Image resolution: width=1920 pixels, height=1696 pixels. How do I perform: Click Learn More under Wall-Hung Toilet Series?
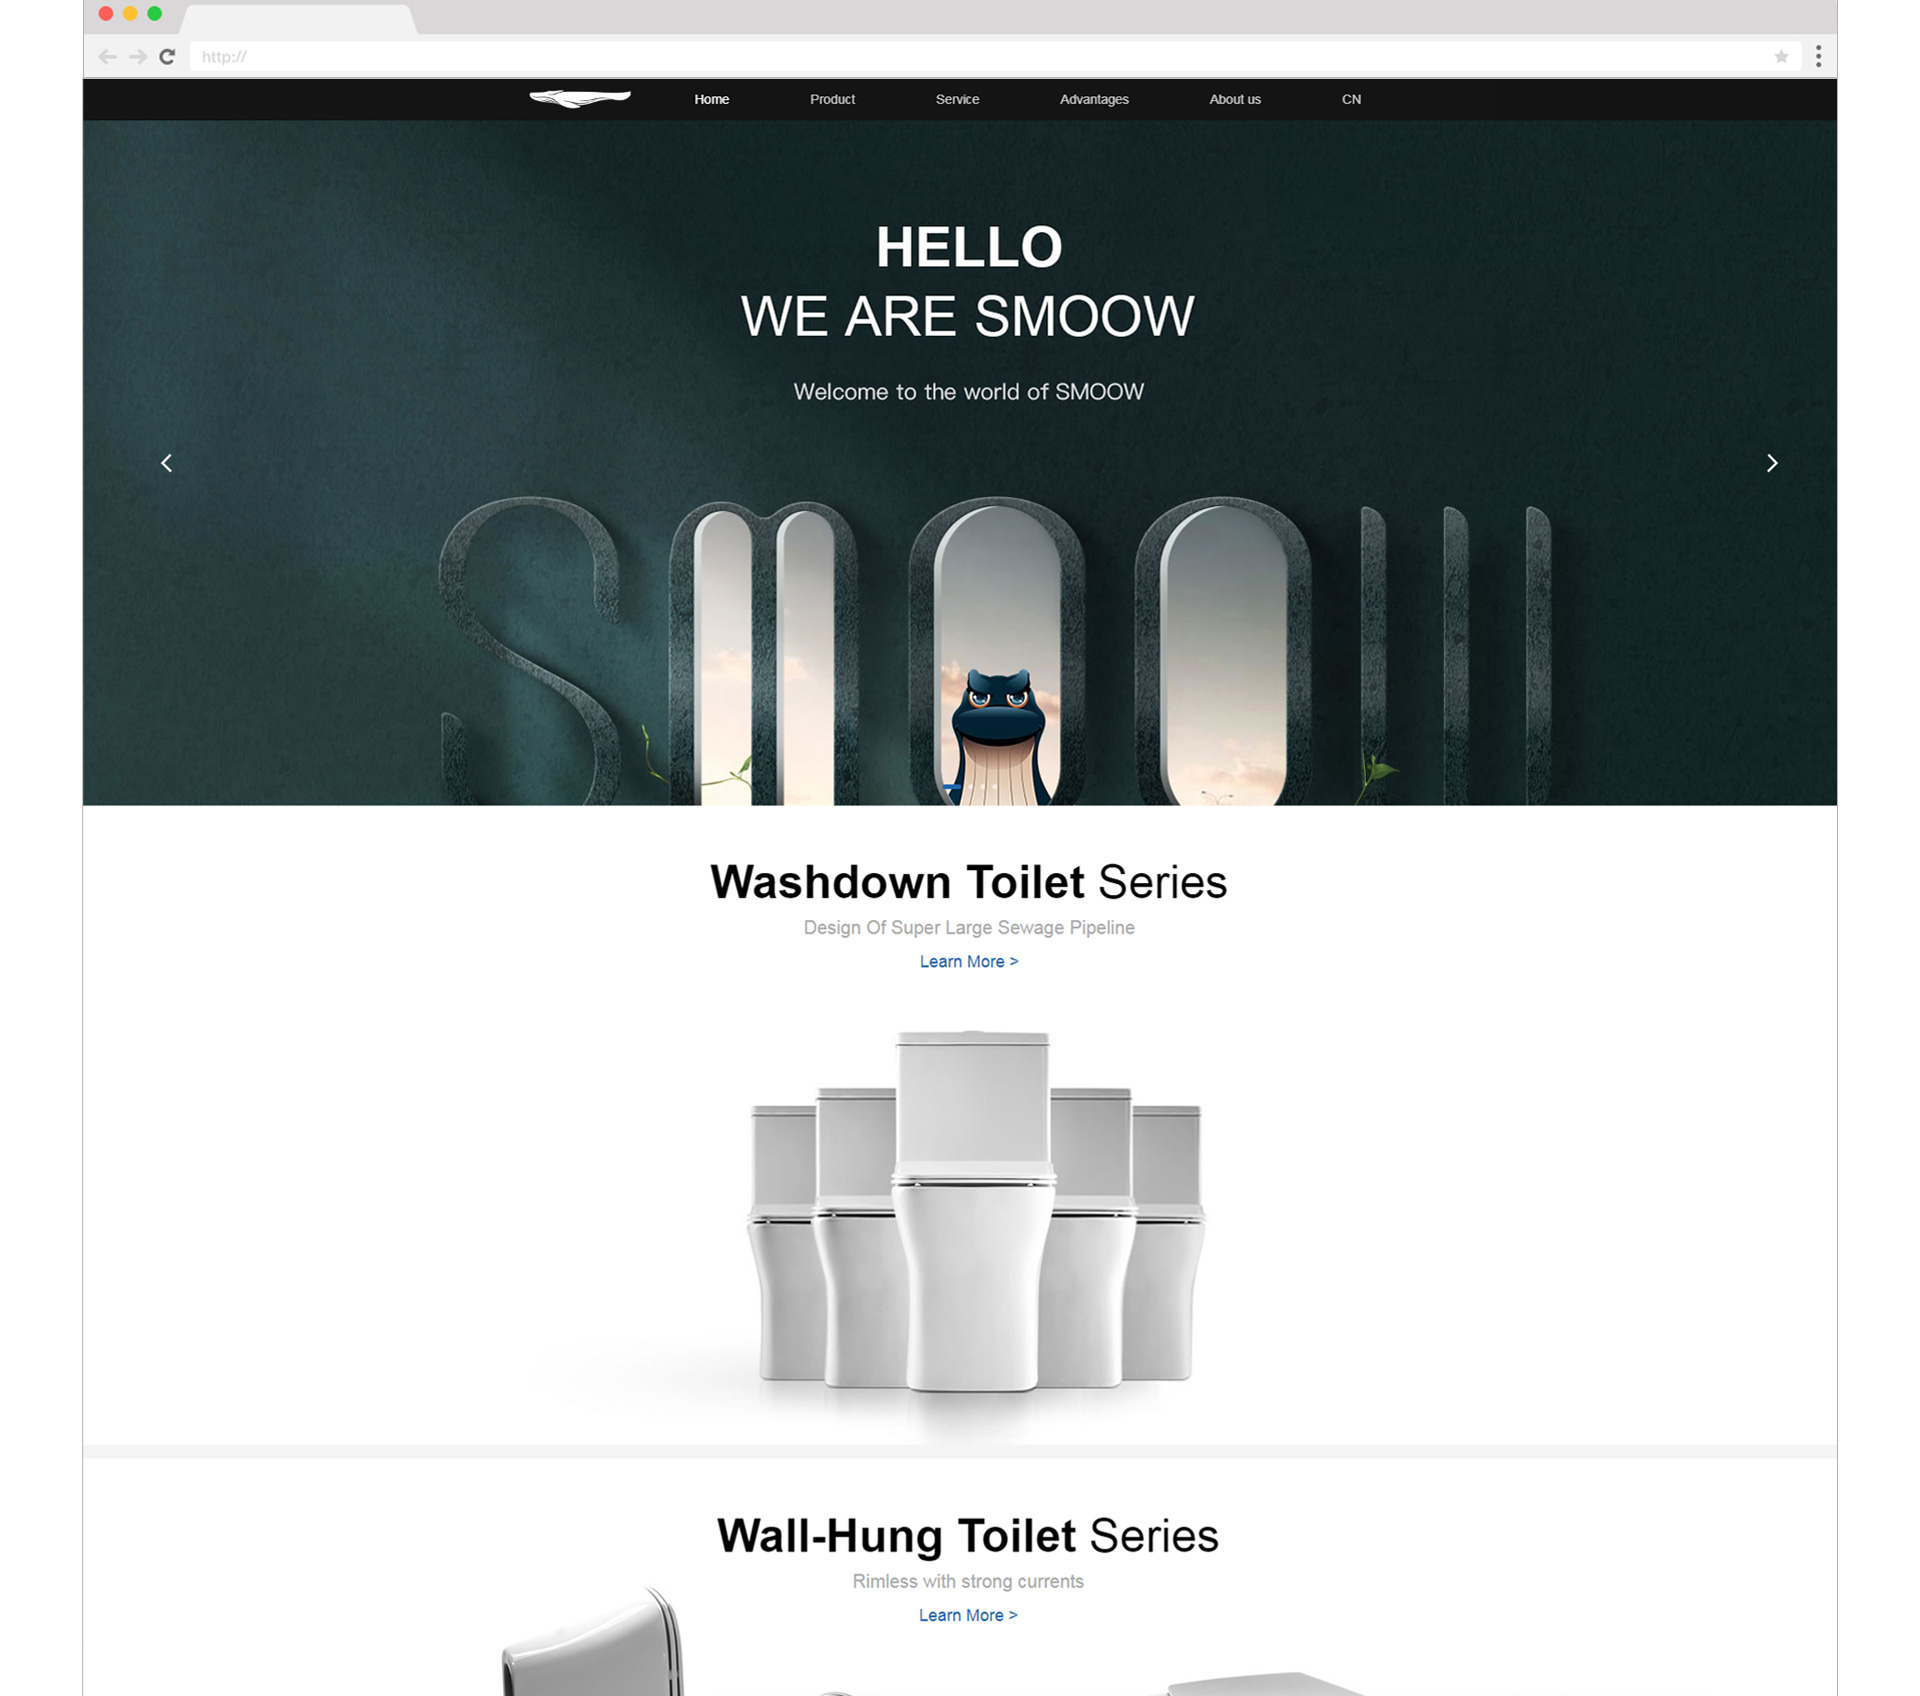tap(968, 1615)
